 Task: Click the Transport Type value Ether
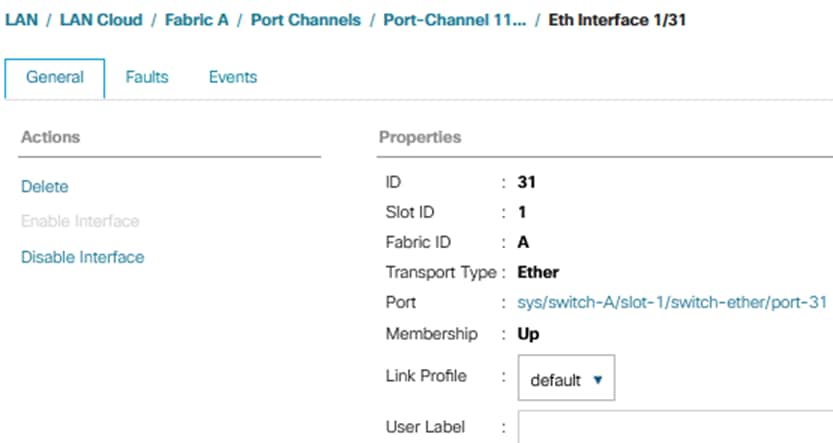pos(538,272)
